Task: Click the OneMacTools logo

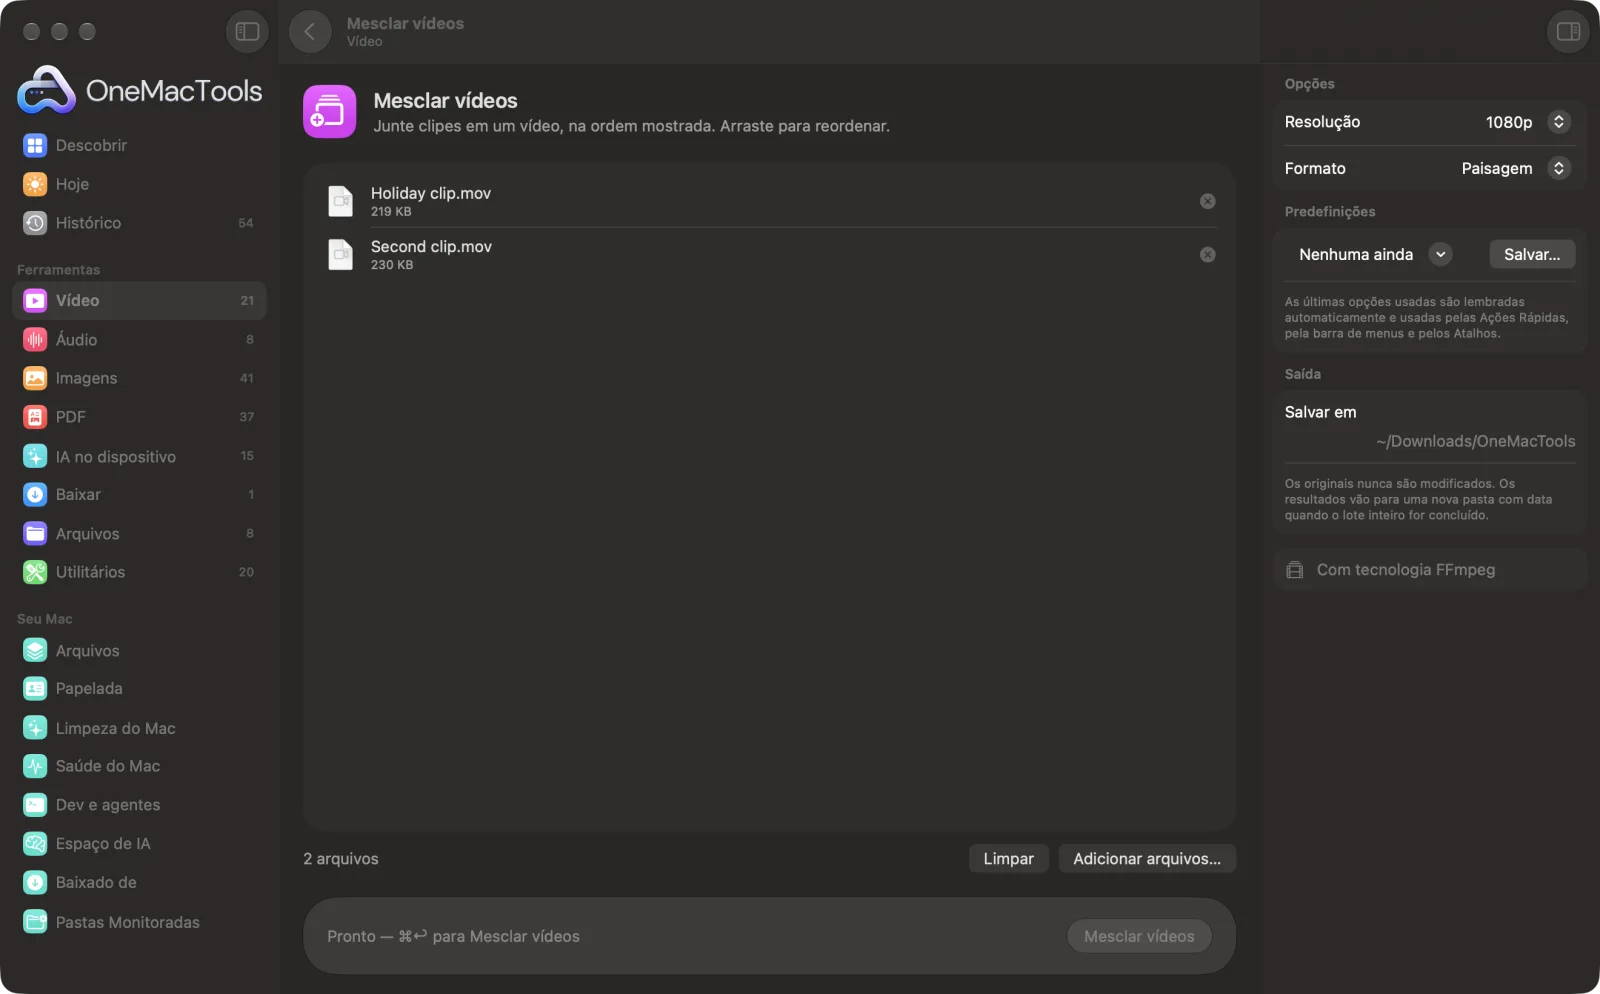Action: (x=139, y=90)
